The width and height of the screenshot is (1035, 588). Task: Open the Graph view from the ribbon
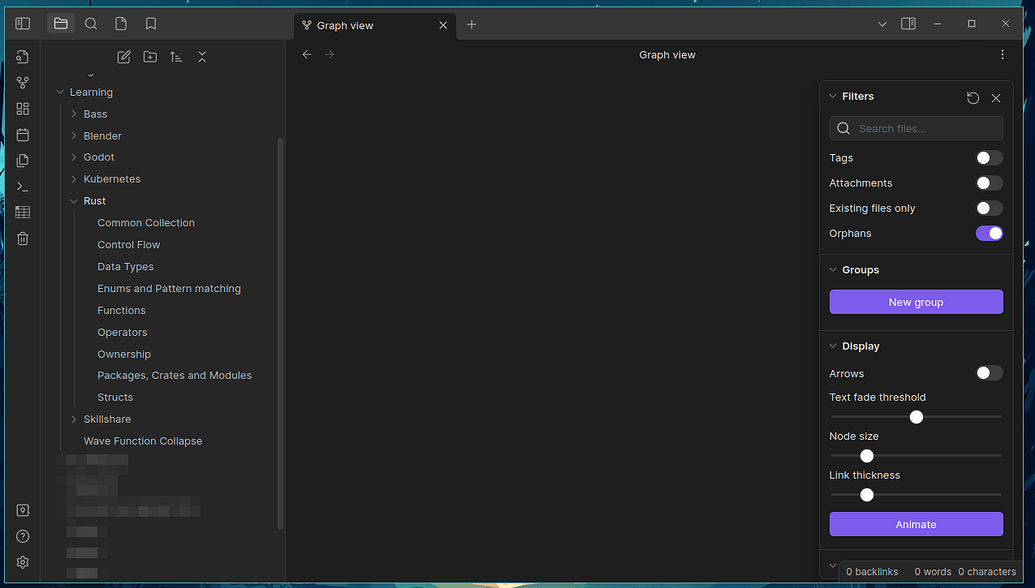pos(22,82)
